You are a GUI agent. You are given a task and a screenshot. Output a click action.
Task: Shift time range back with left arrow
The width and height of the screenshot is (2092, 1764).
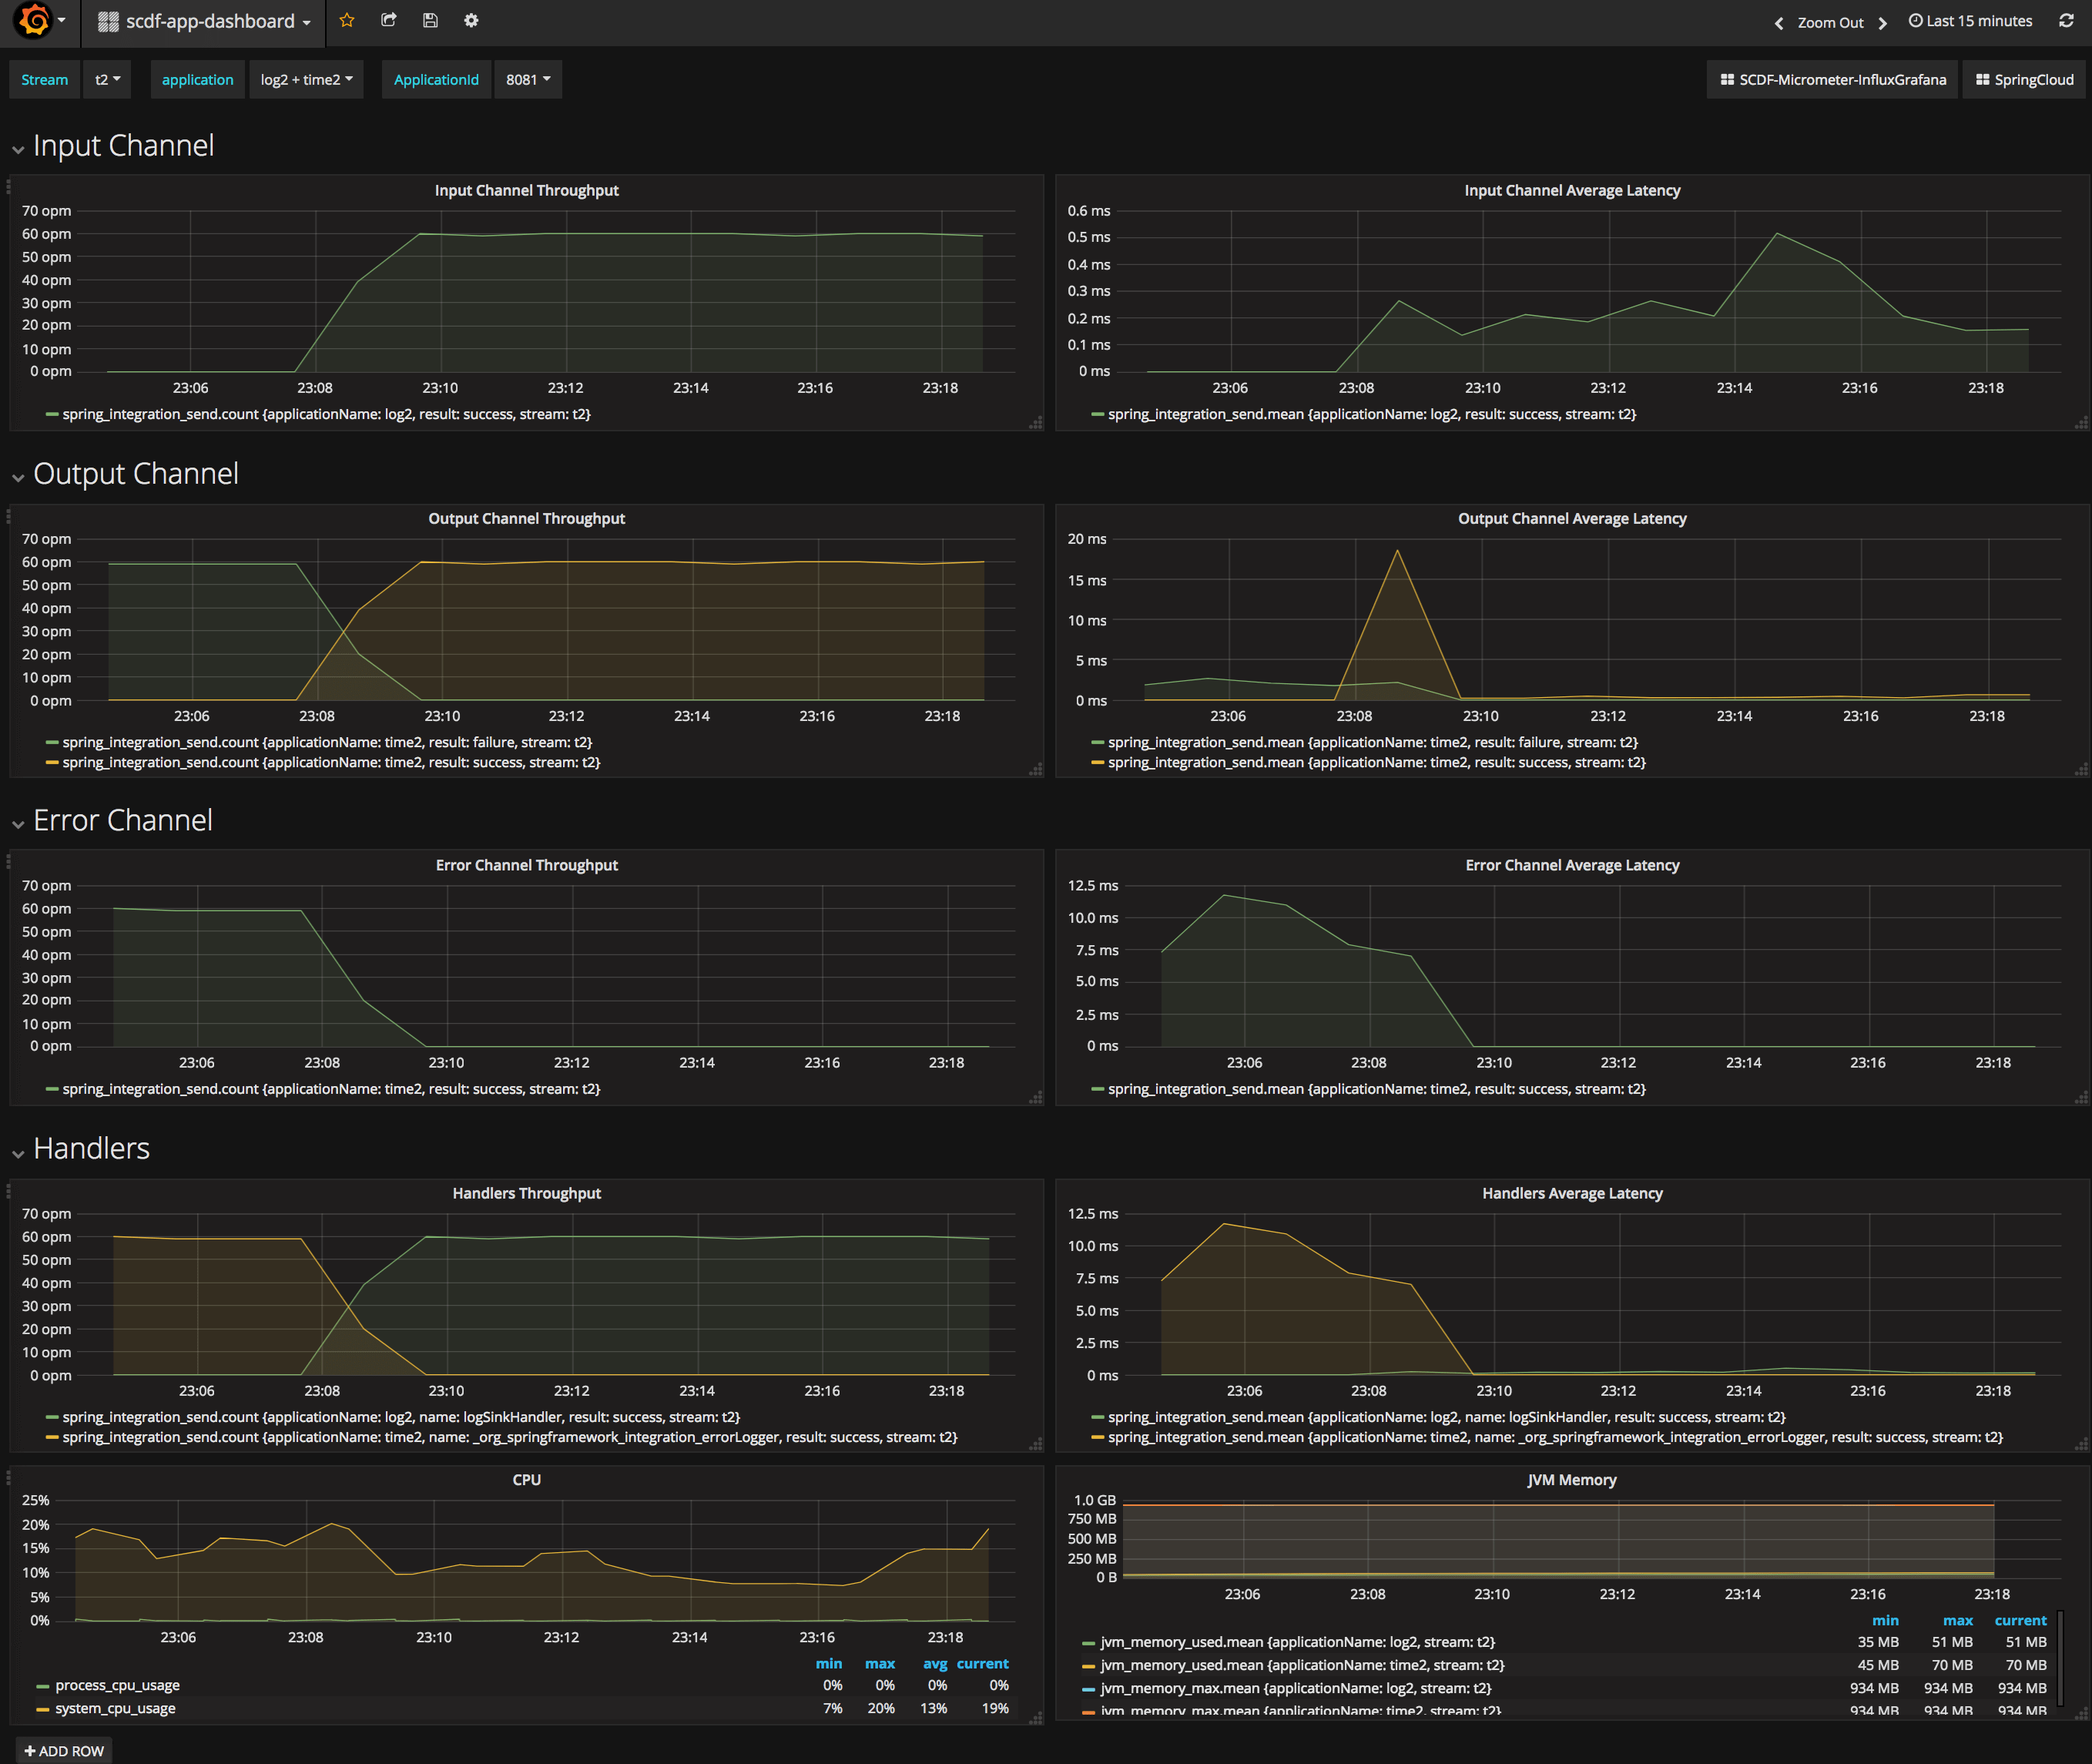pos(1778,23)
